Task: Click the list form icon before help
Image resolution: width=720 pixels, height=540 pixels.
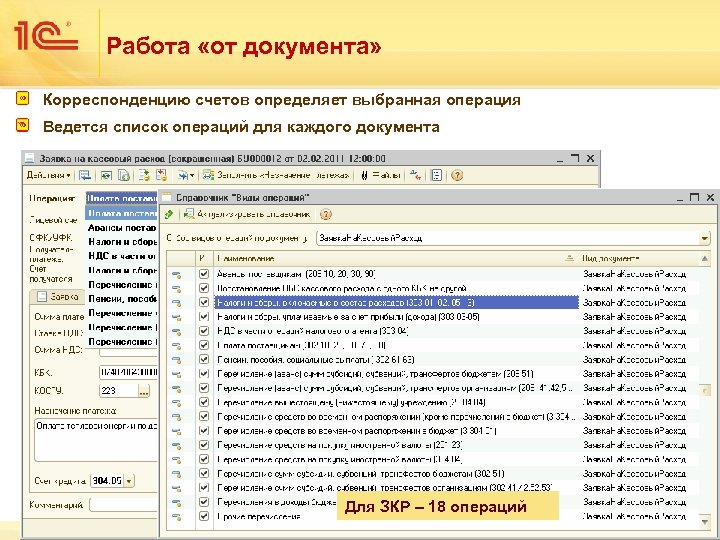Action: tap(437, 175)
